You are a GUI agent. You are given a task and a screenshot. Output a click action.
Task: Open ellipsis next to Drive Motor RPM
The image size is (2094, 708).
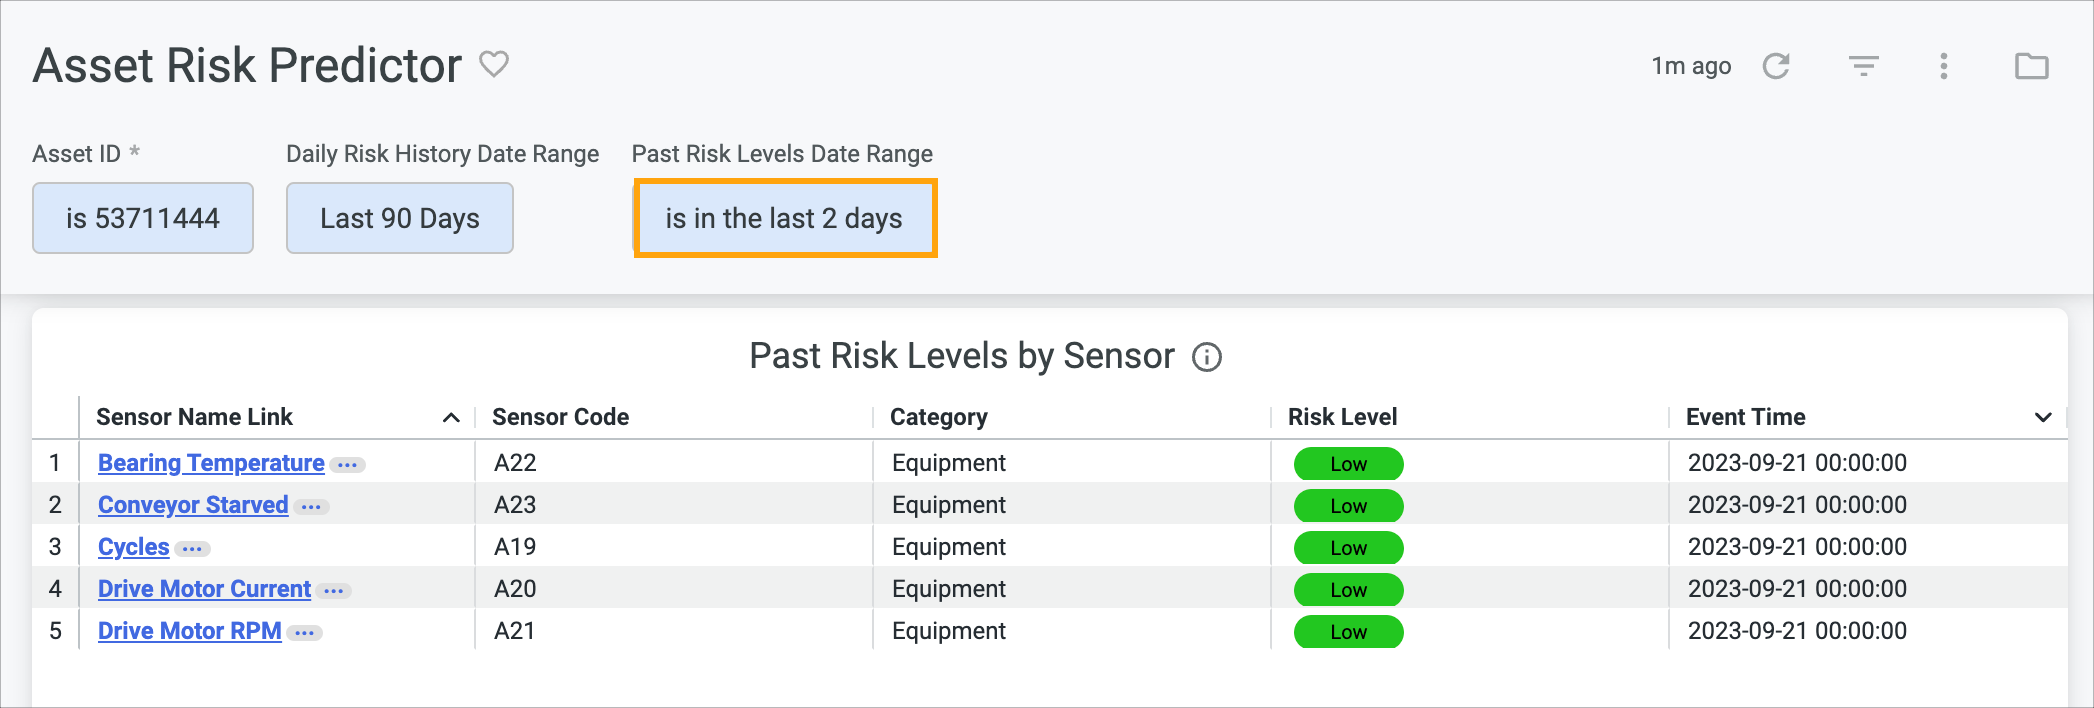305,633
